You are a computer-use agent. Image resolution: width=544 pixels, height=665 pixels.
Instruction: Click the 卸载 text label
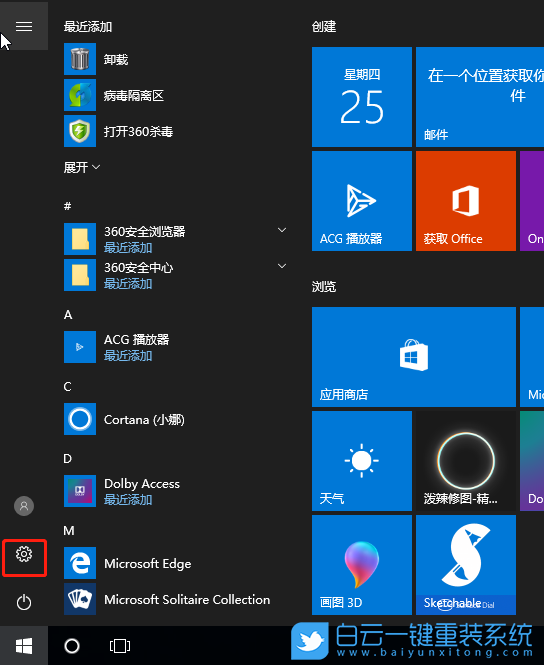point(116,59)
